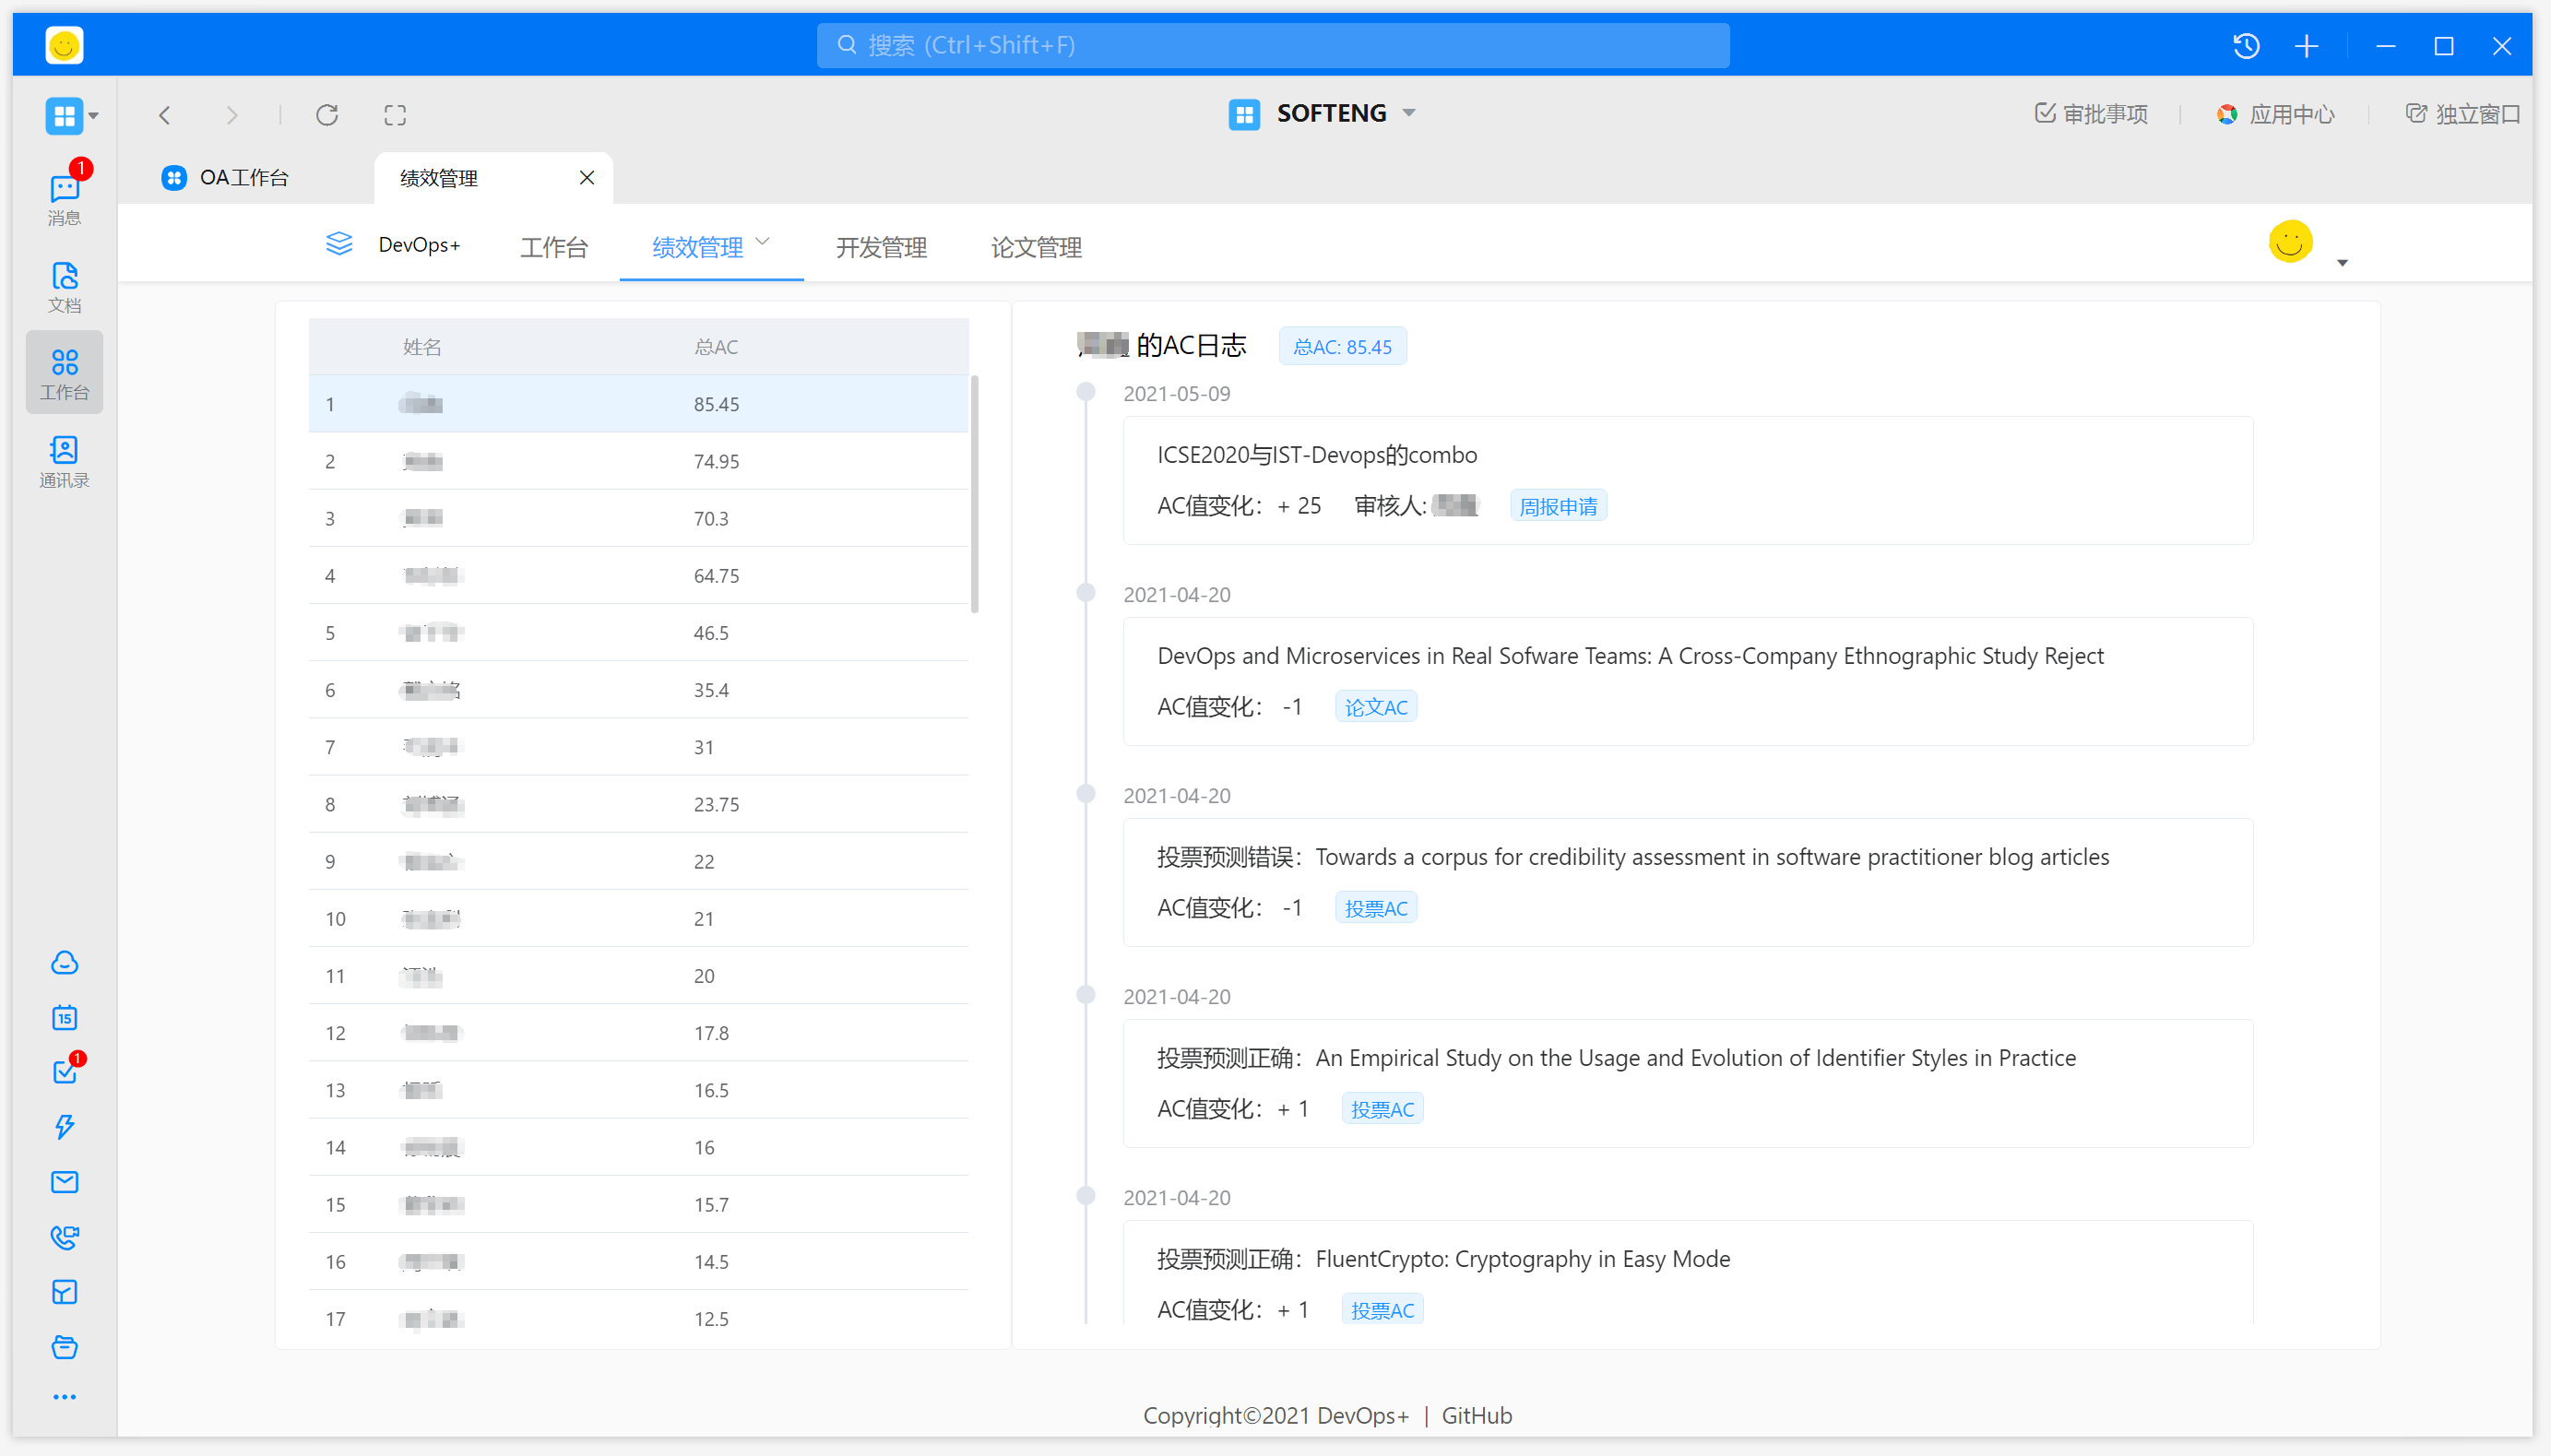Click the calendar icon in the left sidebar
This screenshot has height=1456, width=2551.
64,1018
